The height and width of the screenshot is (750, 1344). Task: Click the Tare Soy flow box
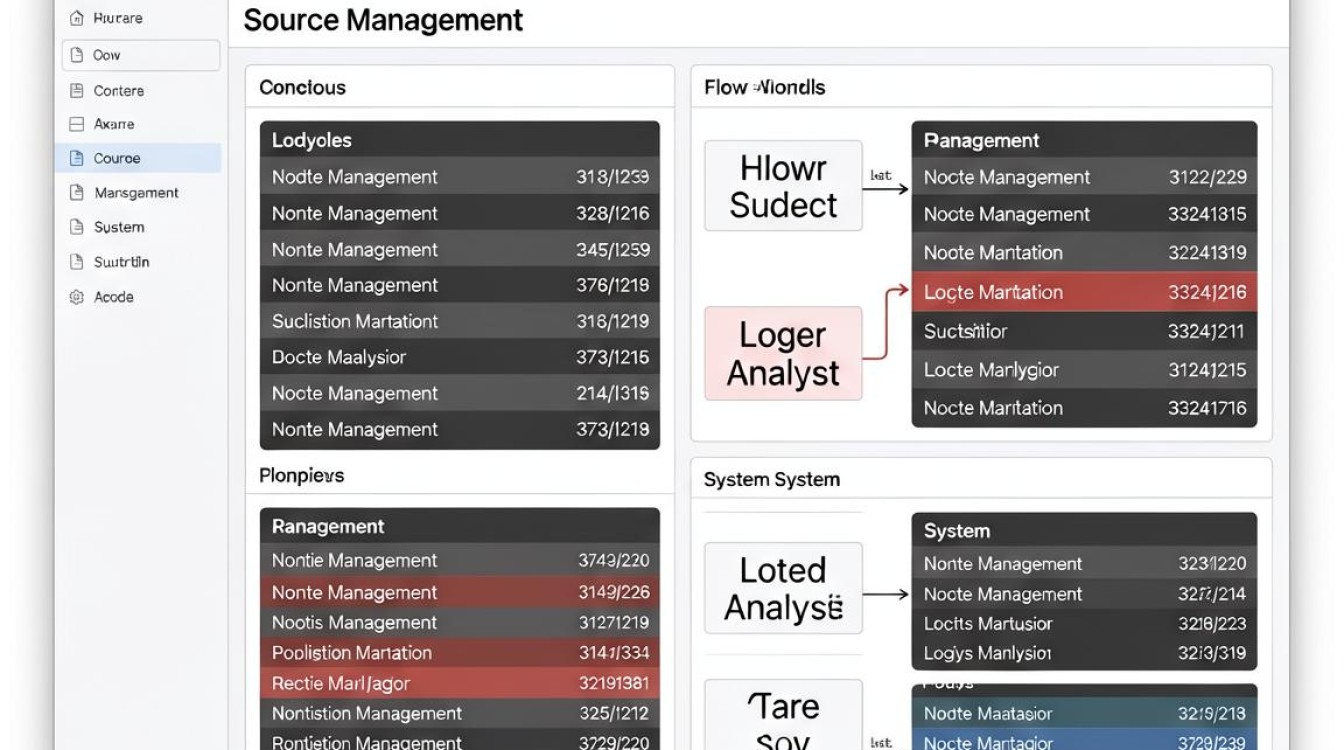[783, 716]
